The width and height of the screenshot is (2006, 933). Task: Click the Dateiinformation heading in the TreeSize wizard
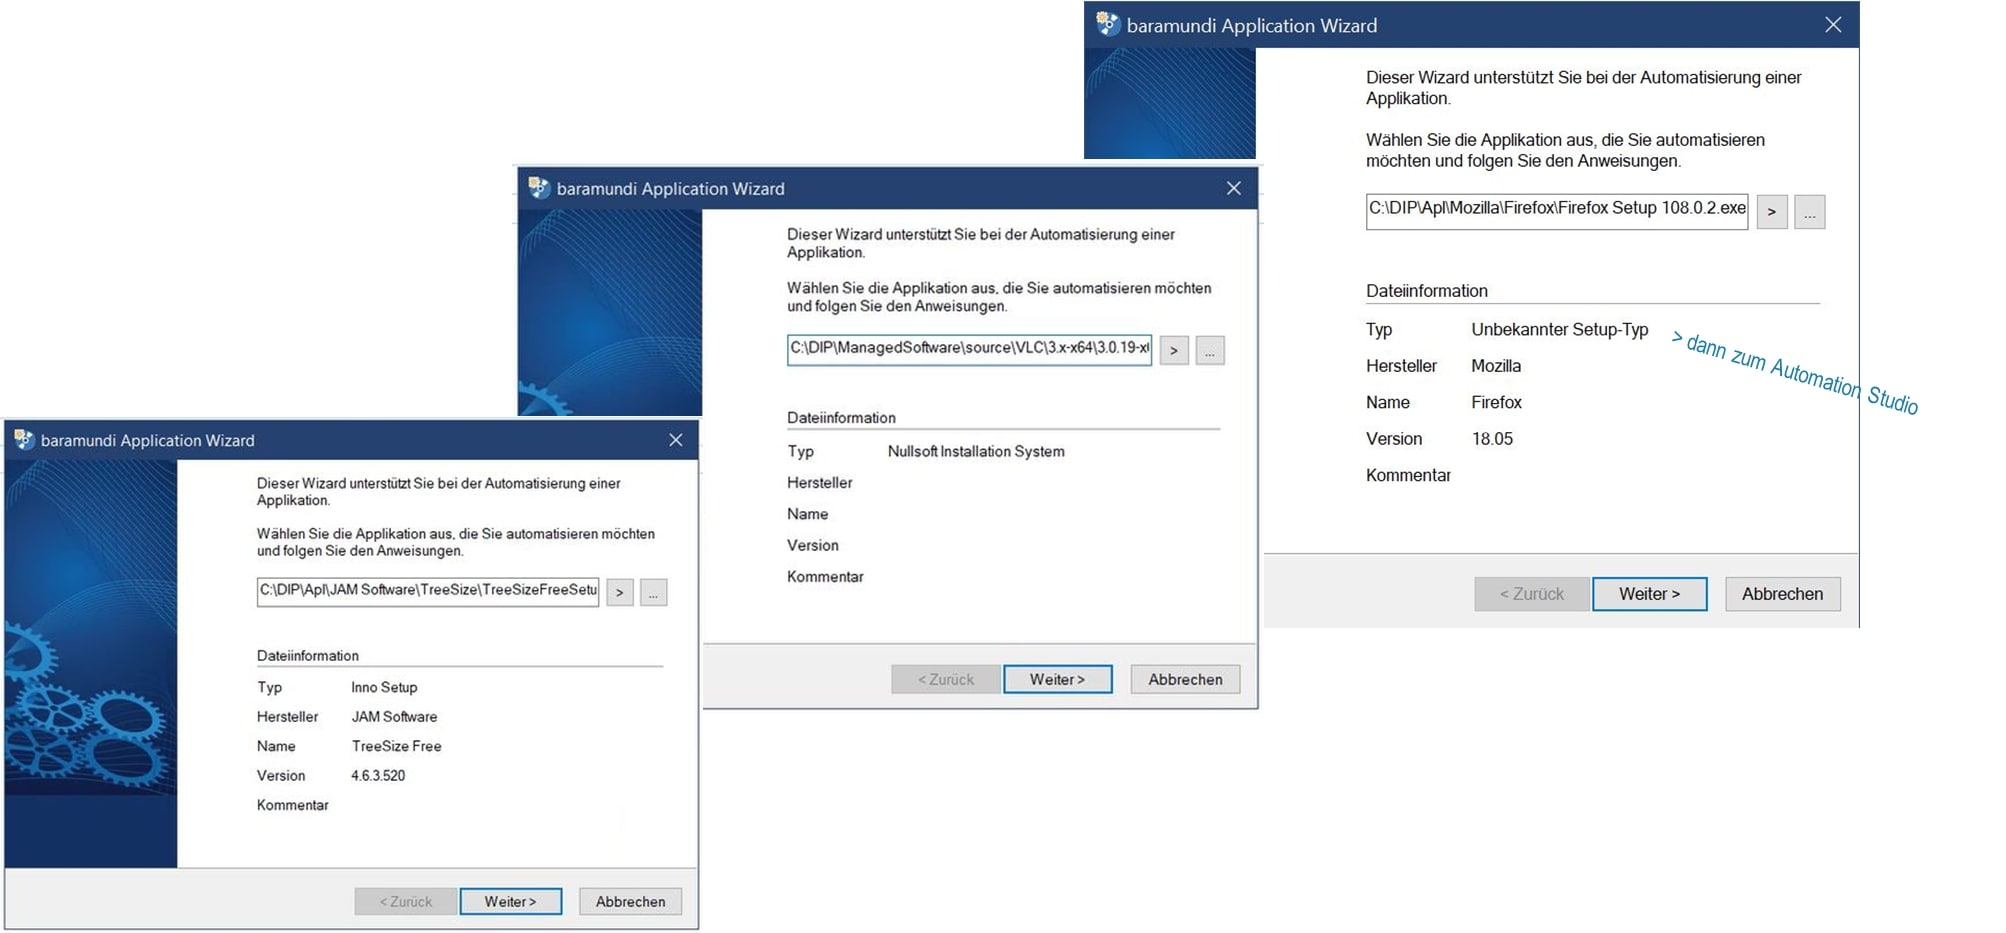point(308,656)
